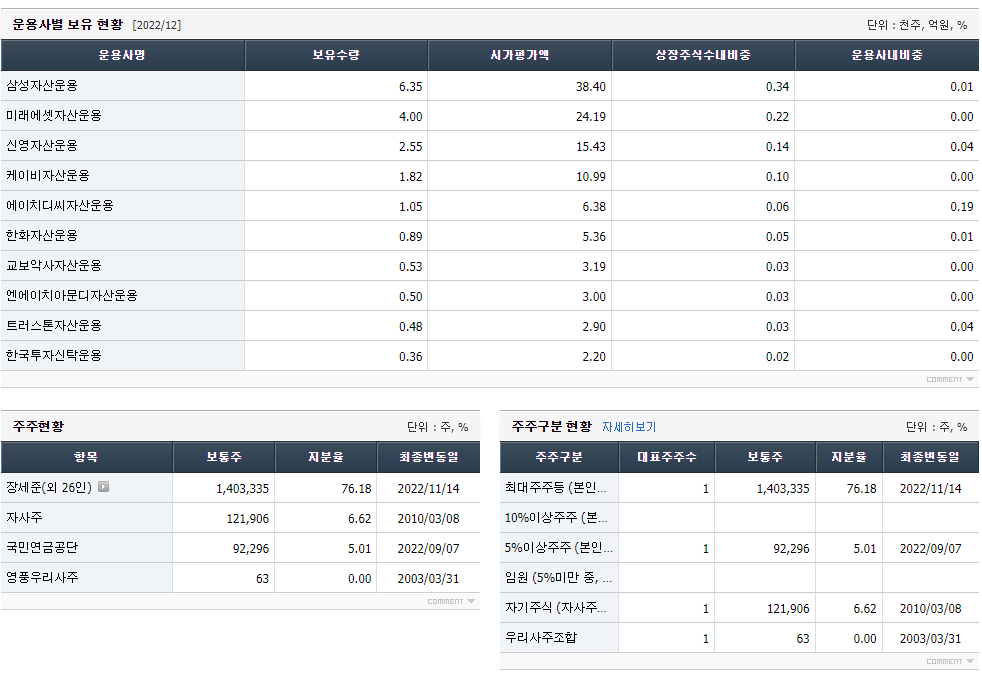Click 0.10 weight for 케이비자산운용
982x674 pixels.
(777, 177)
